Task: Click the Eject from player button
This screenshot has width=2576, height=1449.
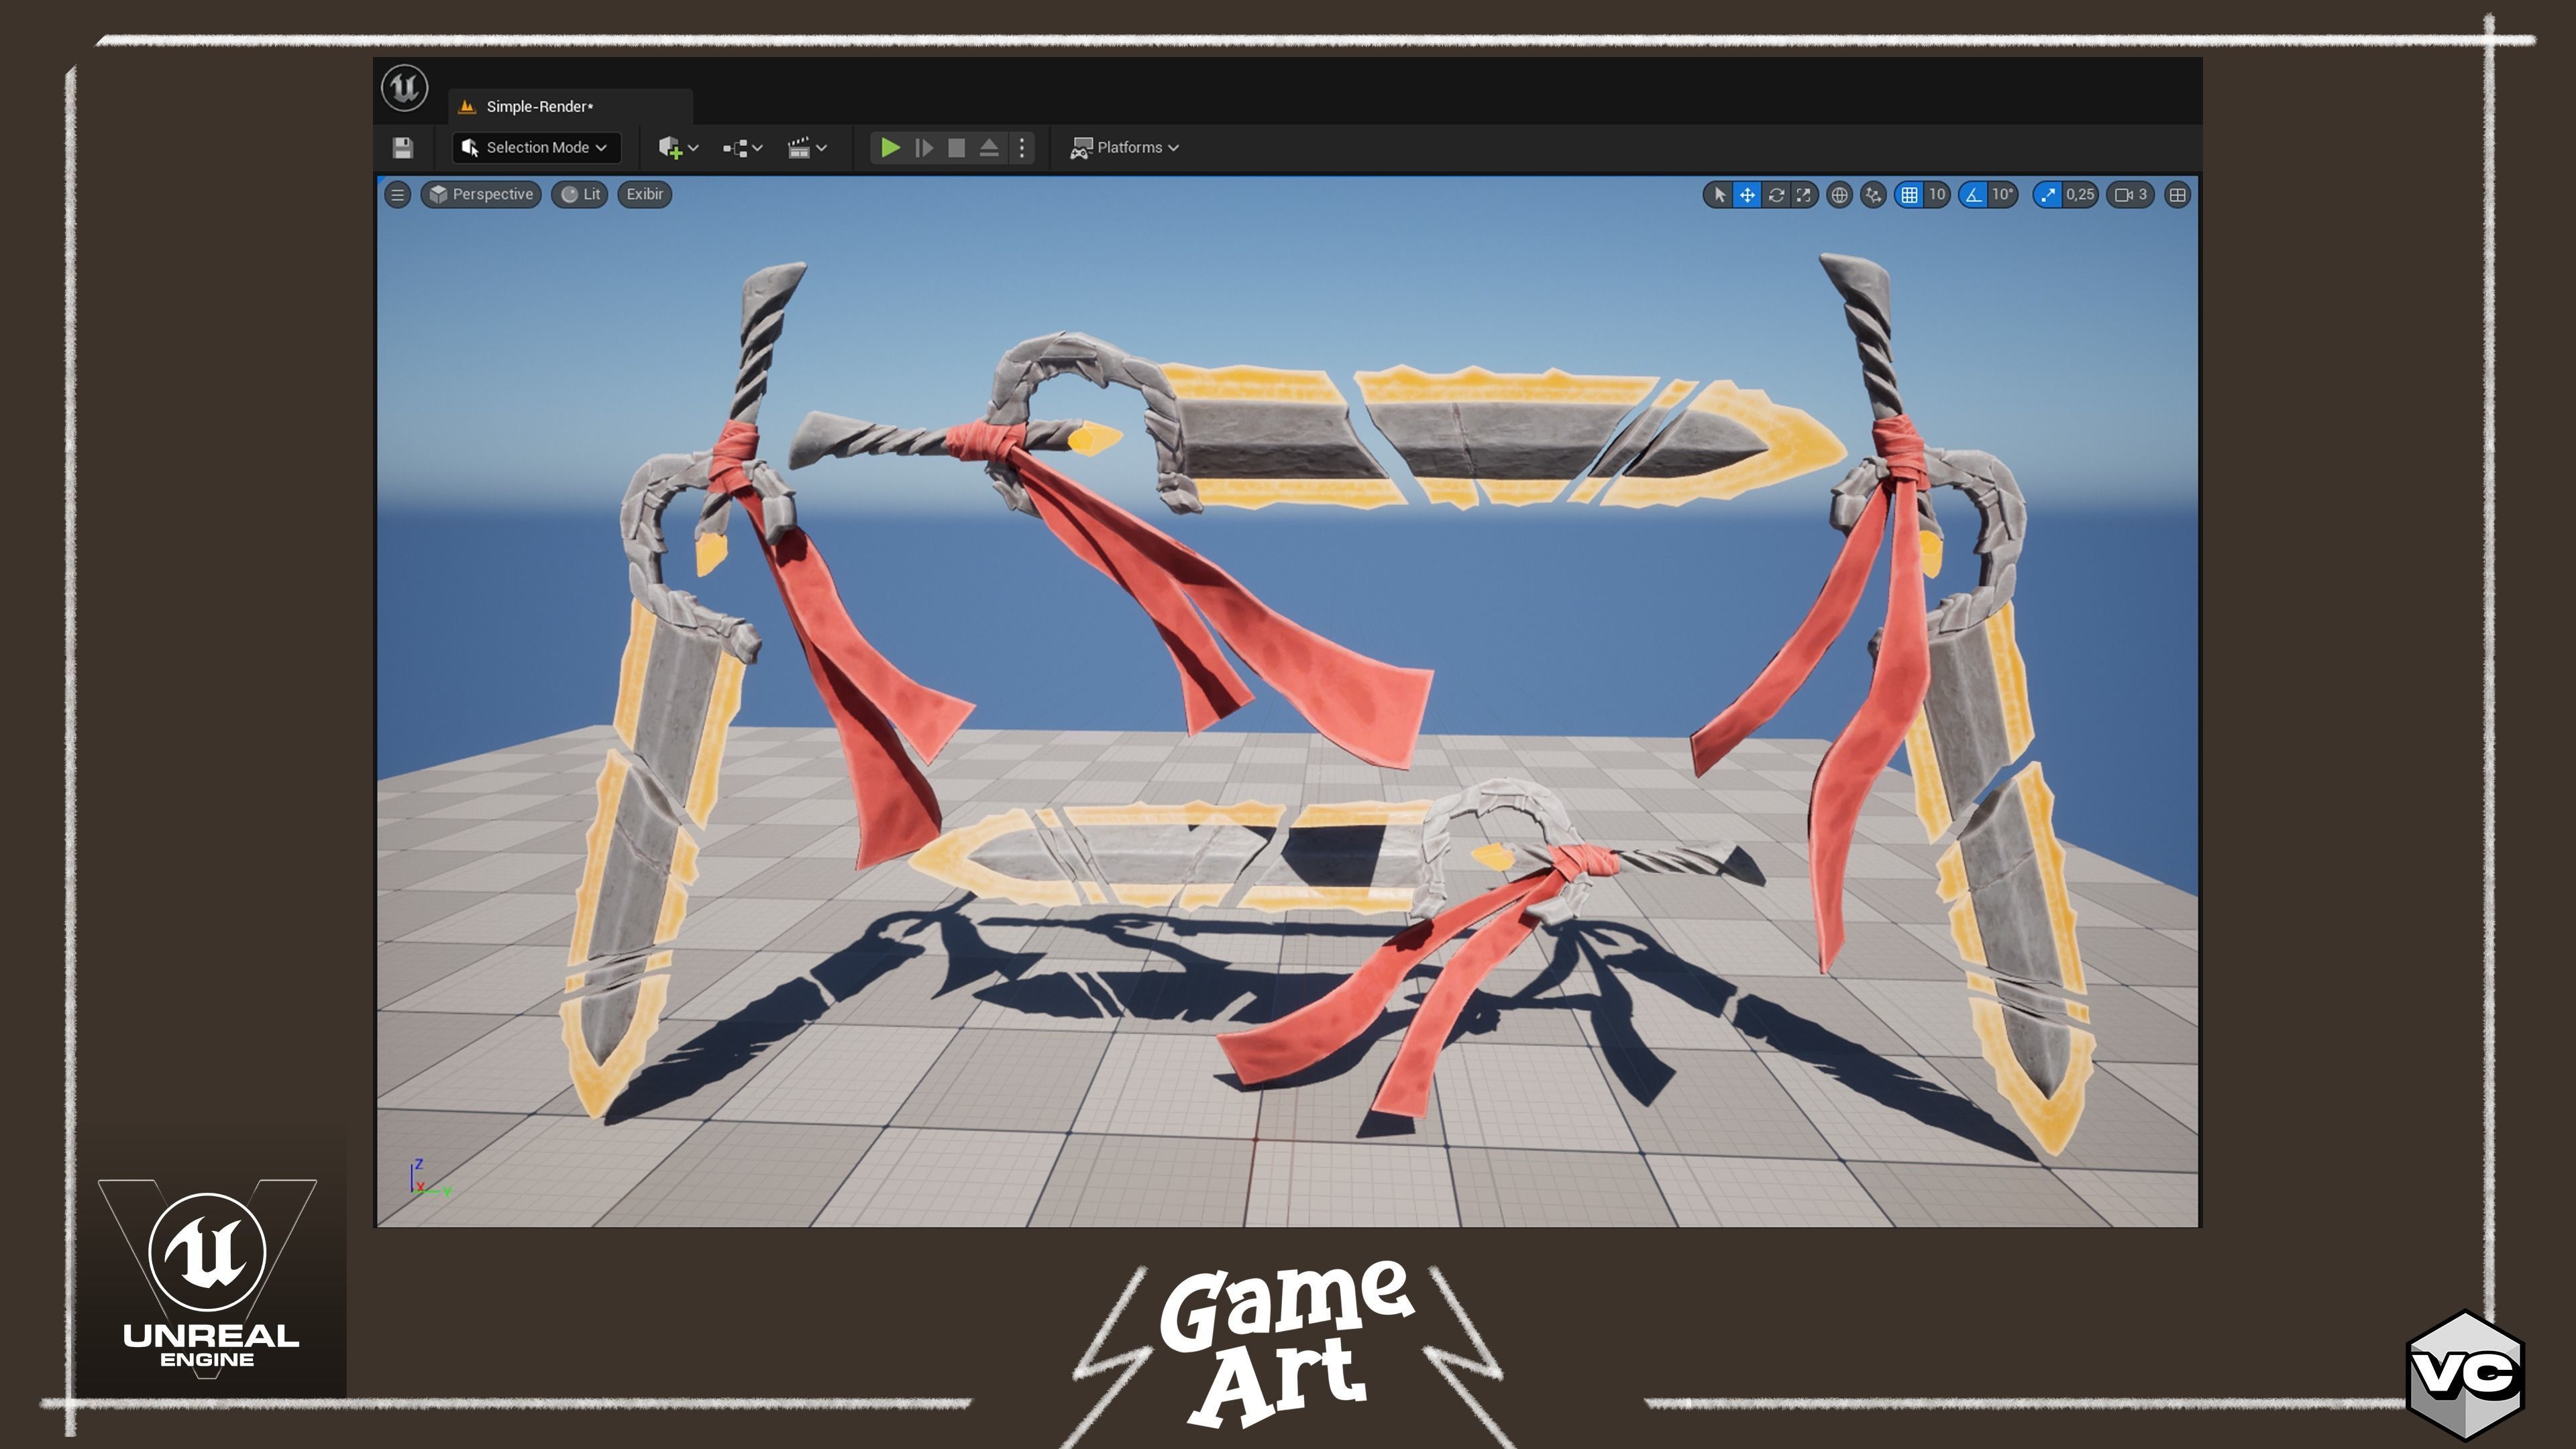Action: (989, 148)
